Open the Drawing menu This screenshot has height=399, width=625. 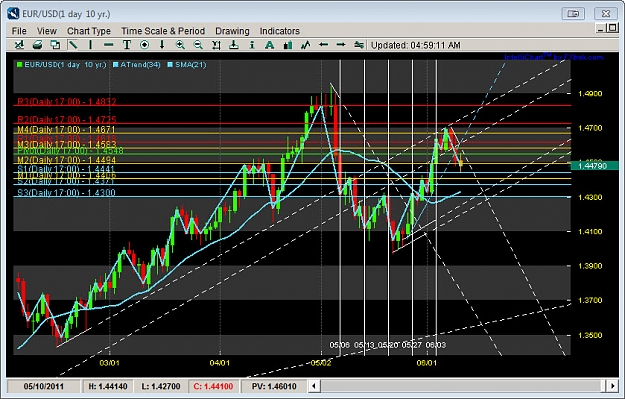232,31
